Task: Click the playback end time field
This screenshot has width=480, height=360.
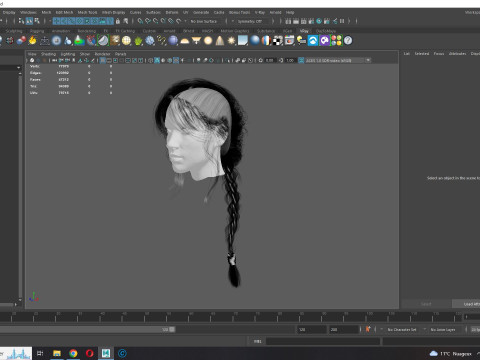Action: [312, 329]
